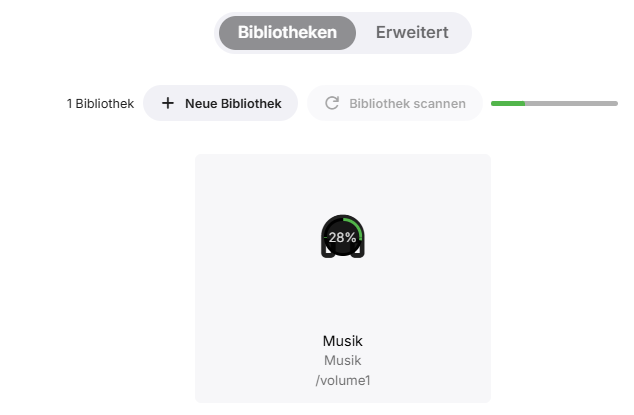This screenshot has height=415, width=634.
Task: Open the Musik library headphone icon
Action: point(343,238)
